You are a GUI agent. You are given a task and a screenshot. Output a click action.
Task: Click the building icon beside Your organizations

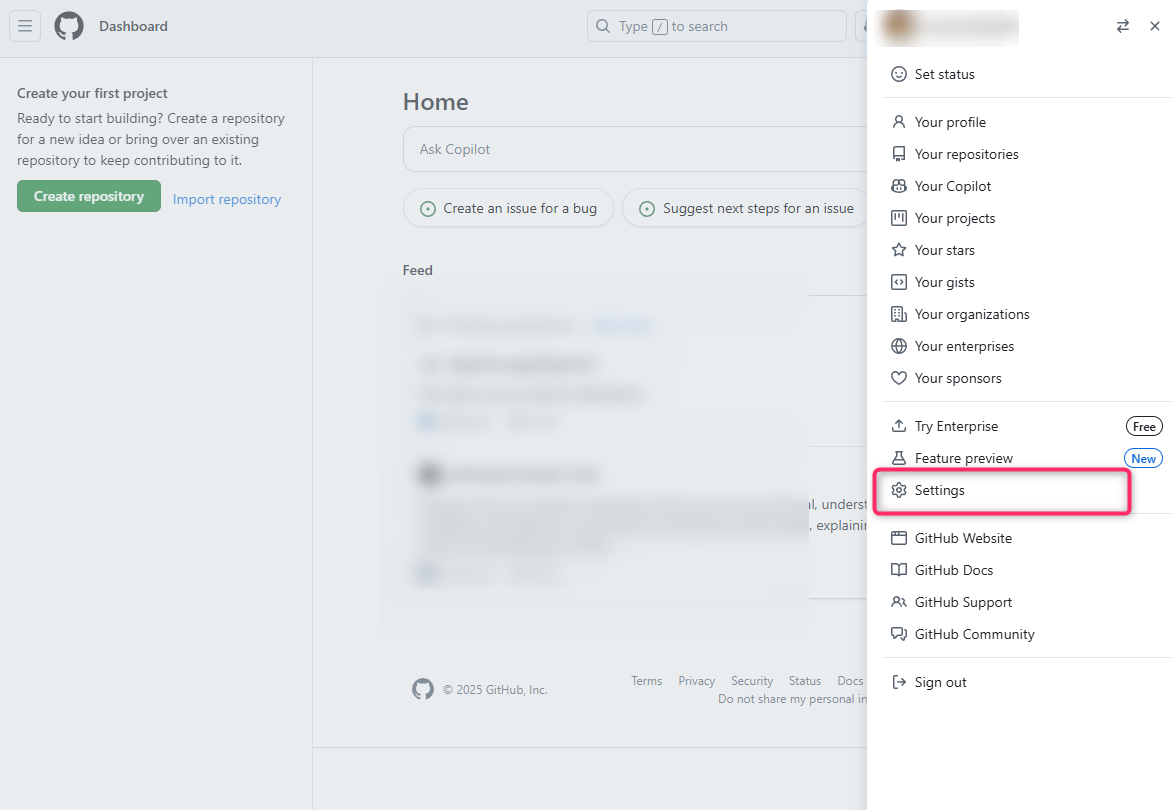898,314
